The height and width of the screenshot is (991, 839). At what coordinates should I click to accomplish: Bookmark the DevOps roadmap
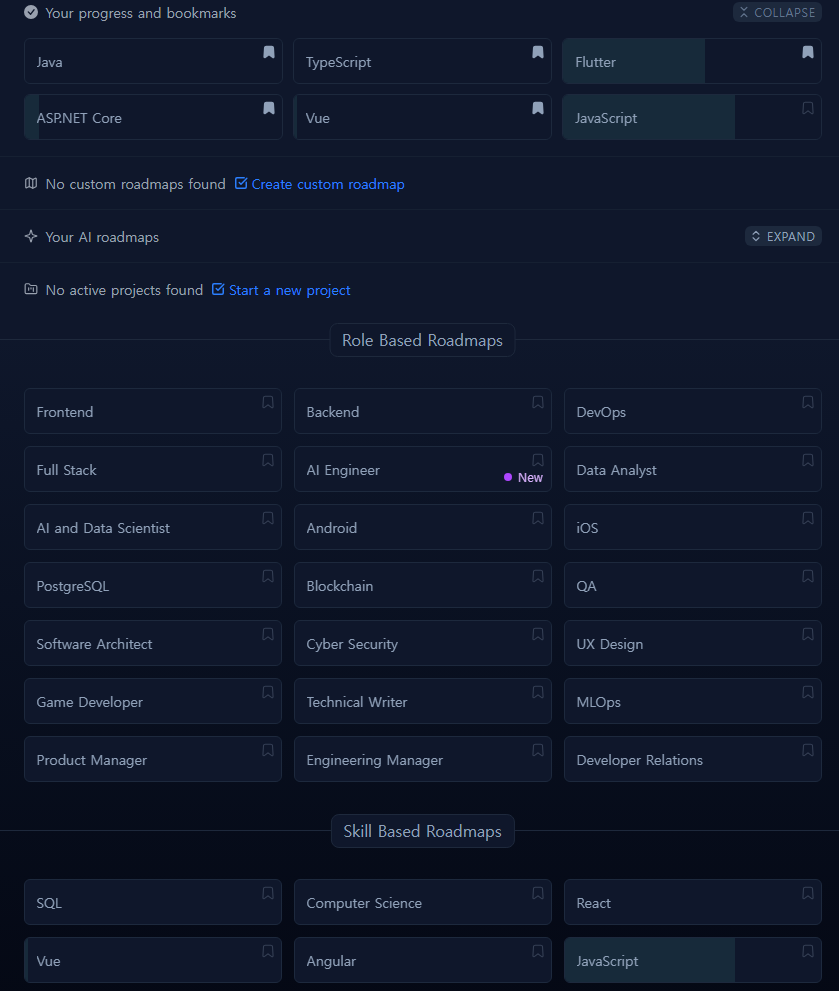807,403
